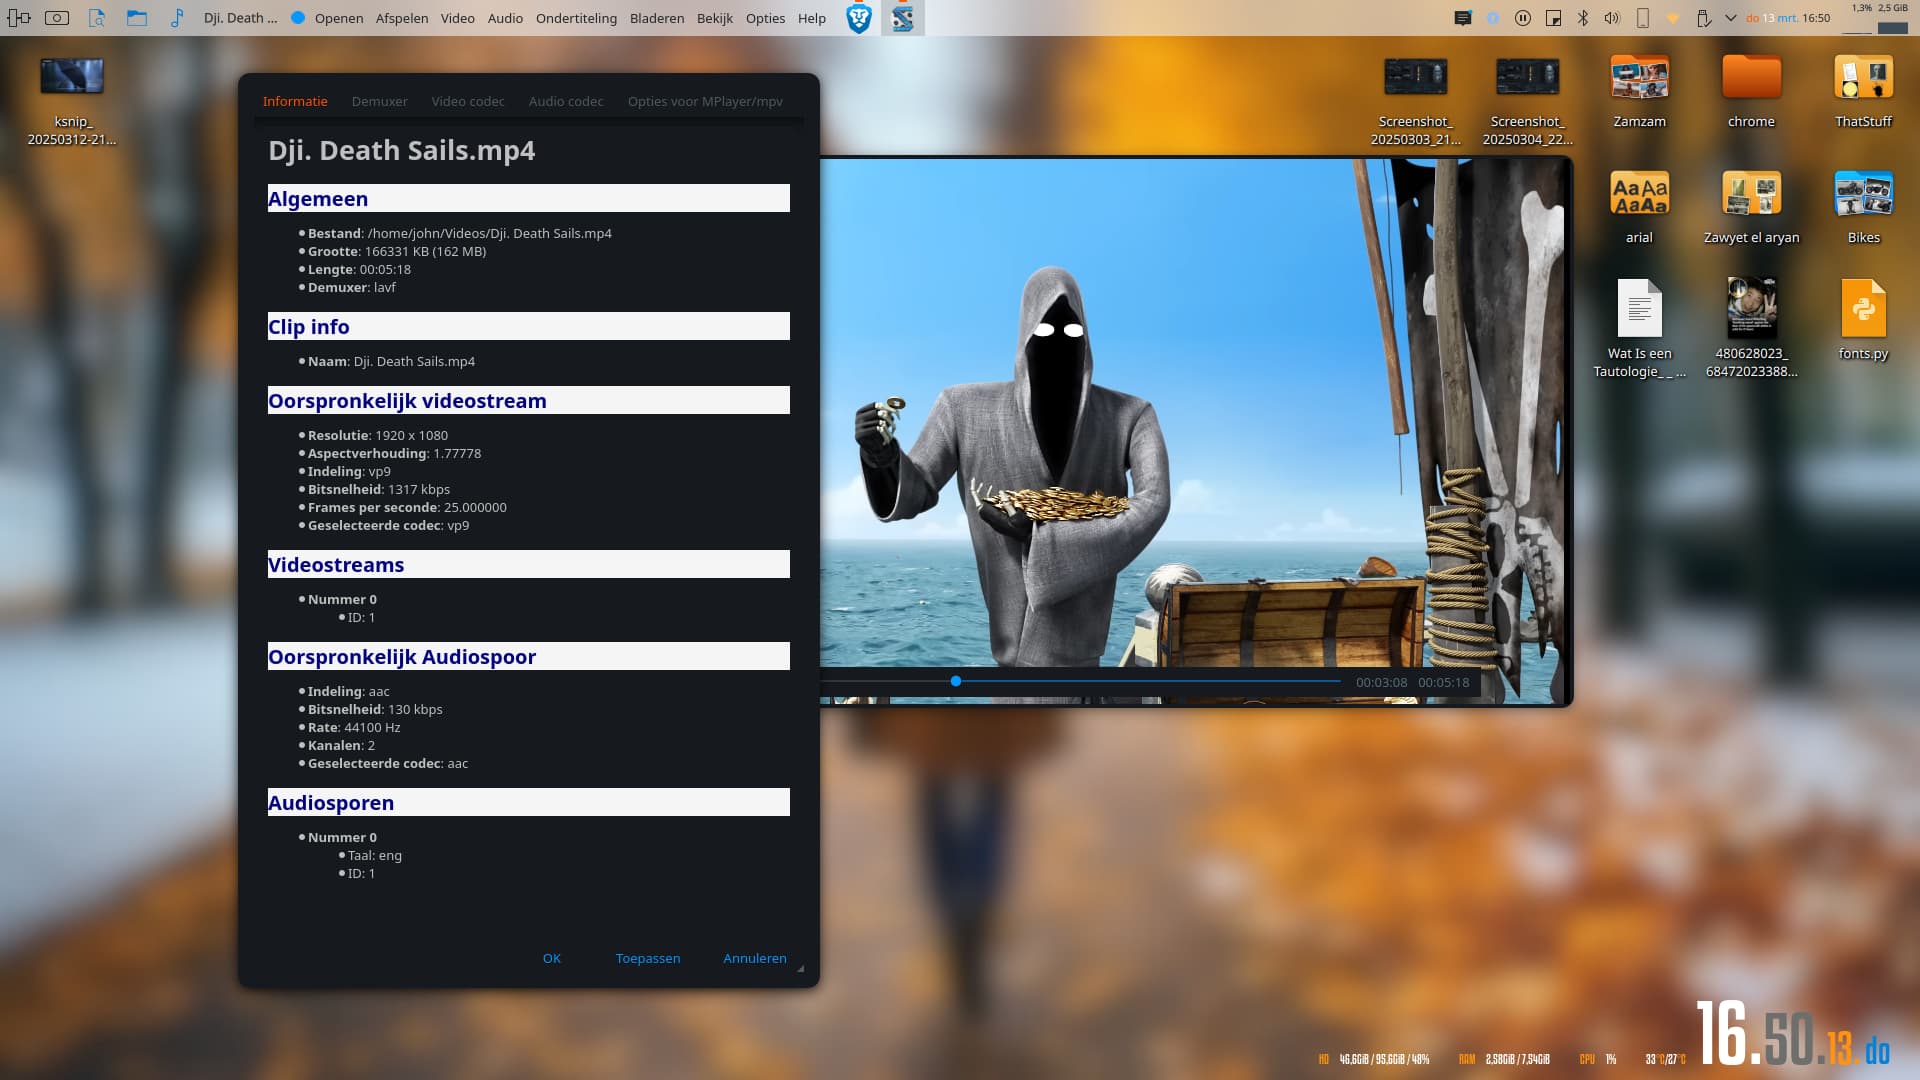Click the phone device tray icon
Image resolution: width=1920 pixels, height=1080 pixels.
(1642, 18)
